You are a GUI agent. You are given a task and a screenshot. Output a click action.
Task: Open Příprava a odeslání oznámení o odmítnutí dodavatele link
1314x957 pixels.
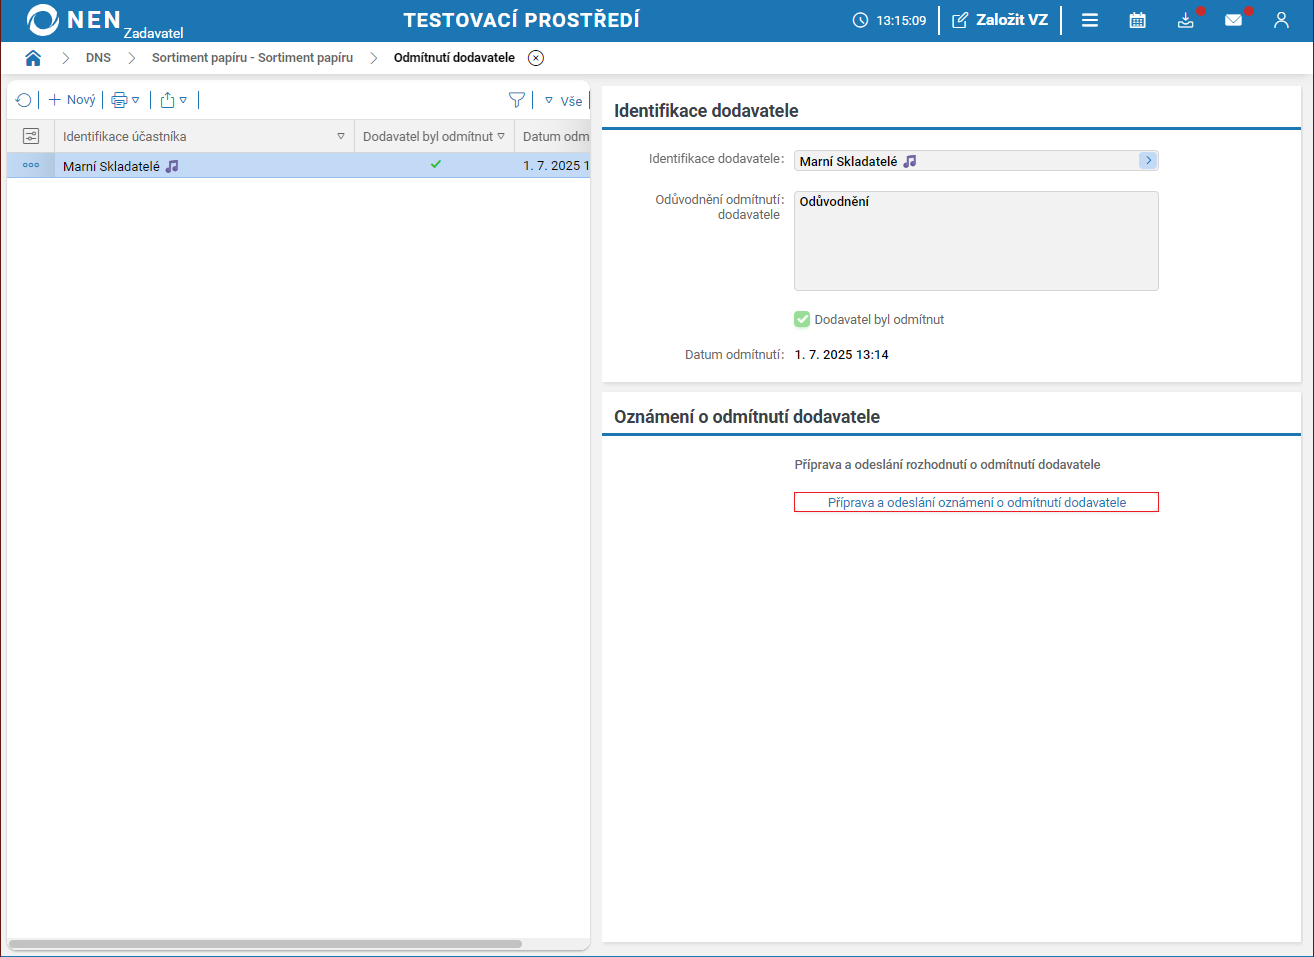click(976, 502)
